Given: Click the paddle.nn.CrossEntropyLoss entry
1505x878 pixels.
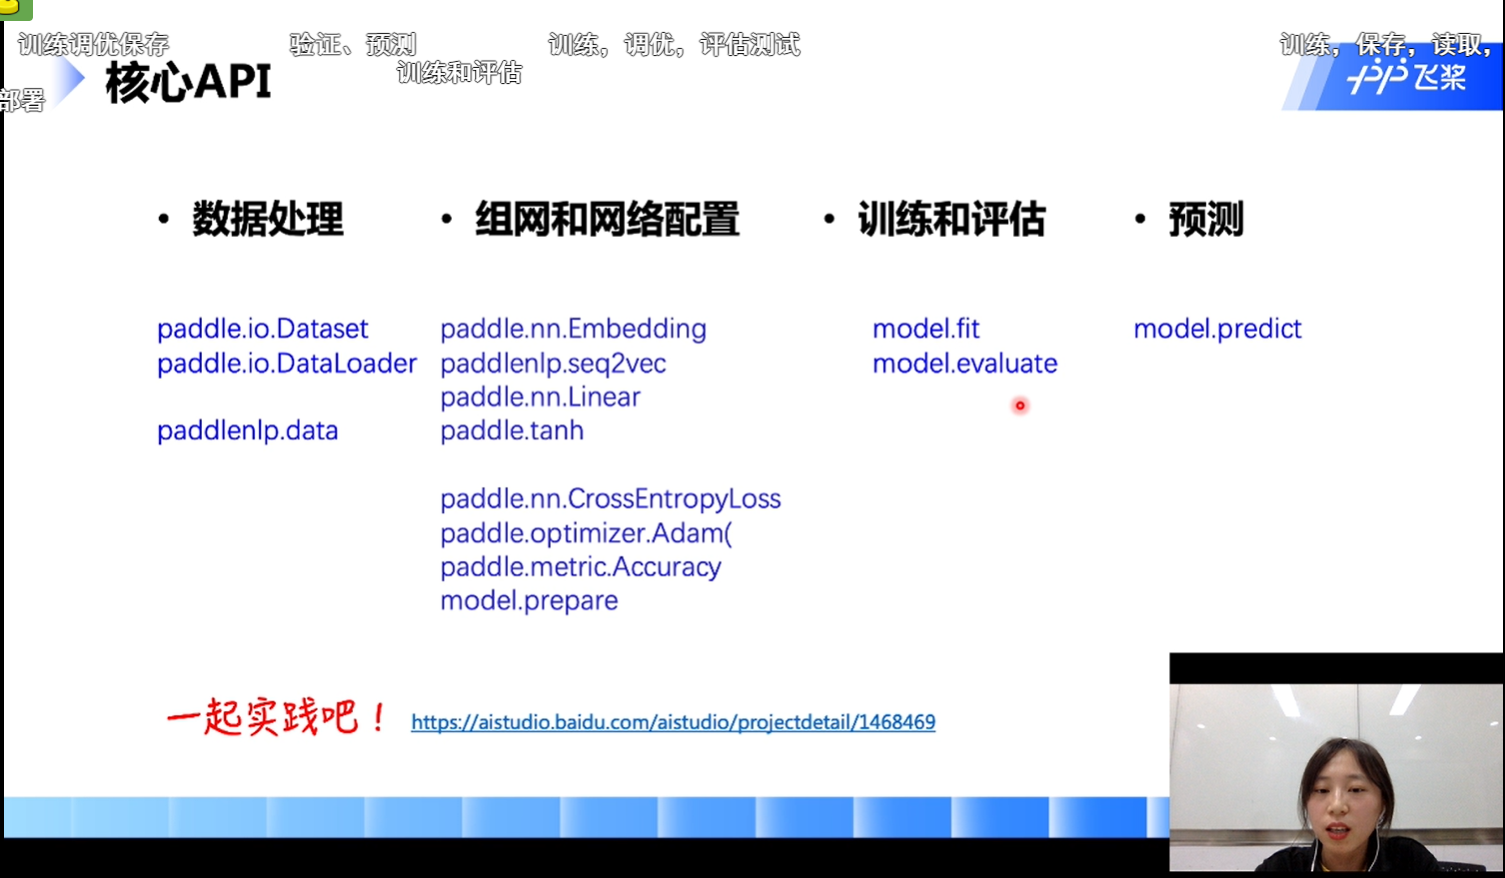Looking at the screenshot, I should pyautogui.click(x=610, y=499).
